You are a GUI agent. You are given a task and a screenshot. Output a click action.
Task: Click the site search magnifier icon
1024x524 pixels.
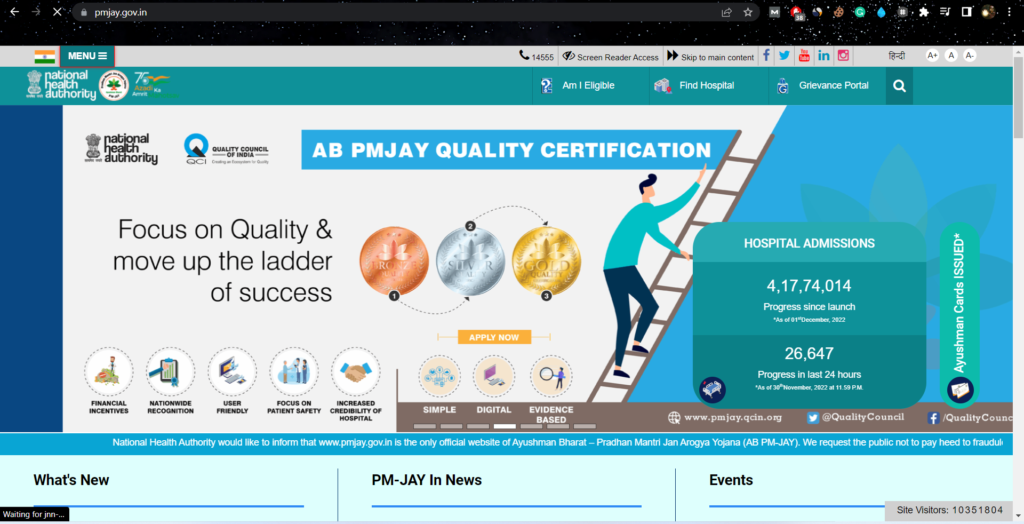click(x=899, y=86)
